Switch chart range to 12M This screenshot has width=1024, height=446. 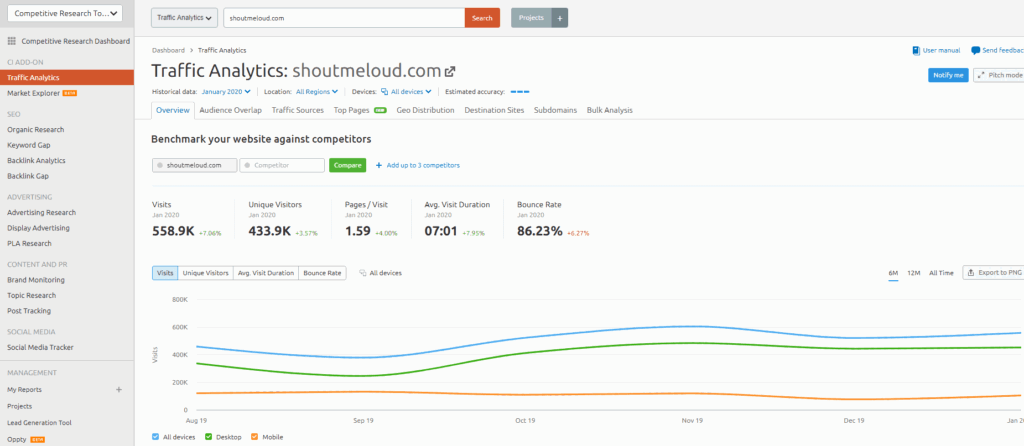pyautogui.click(x=914, y=273)
